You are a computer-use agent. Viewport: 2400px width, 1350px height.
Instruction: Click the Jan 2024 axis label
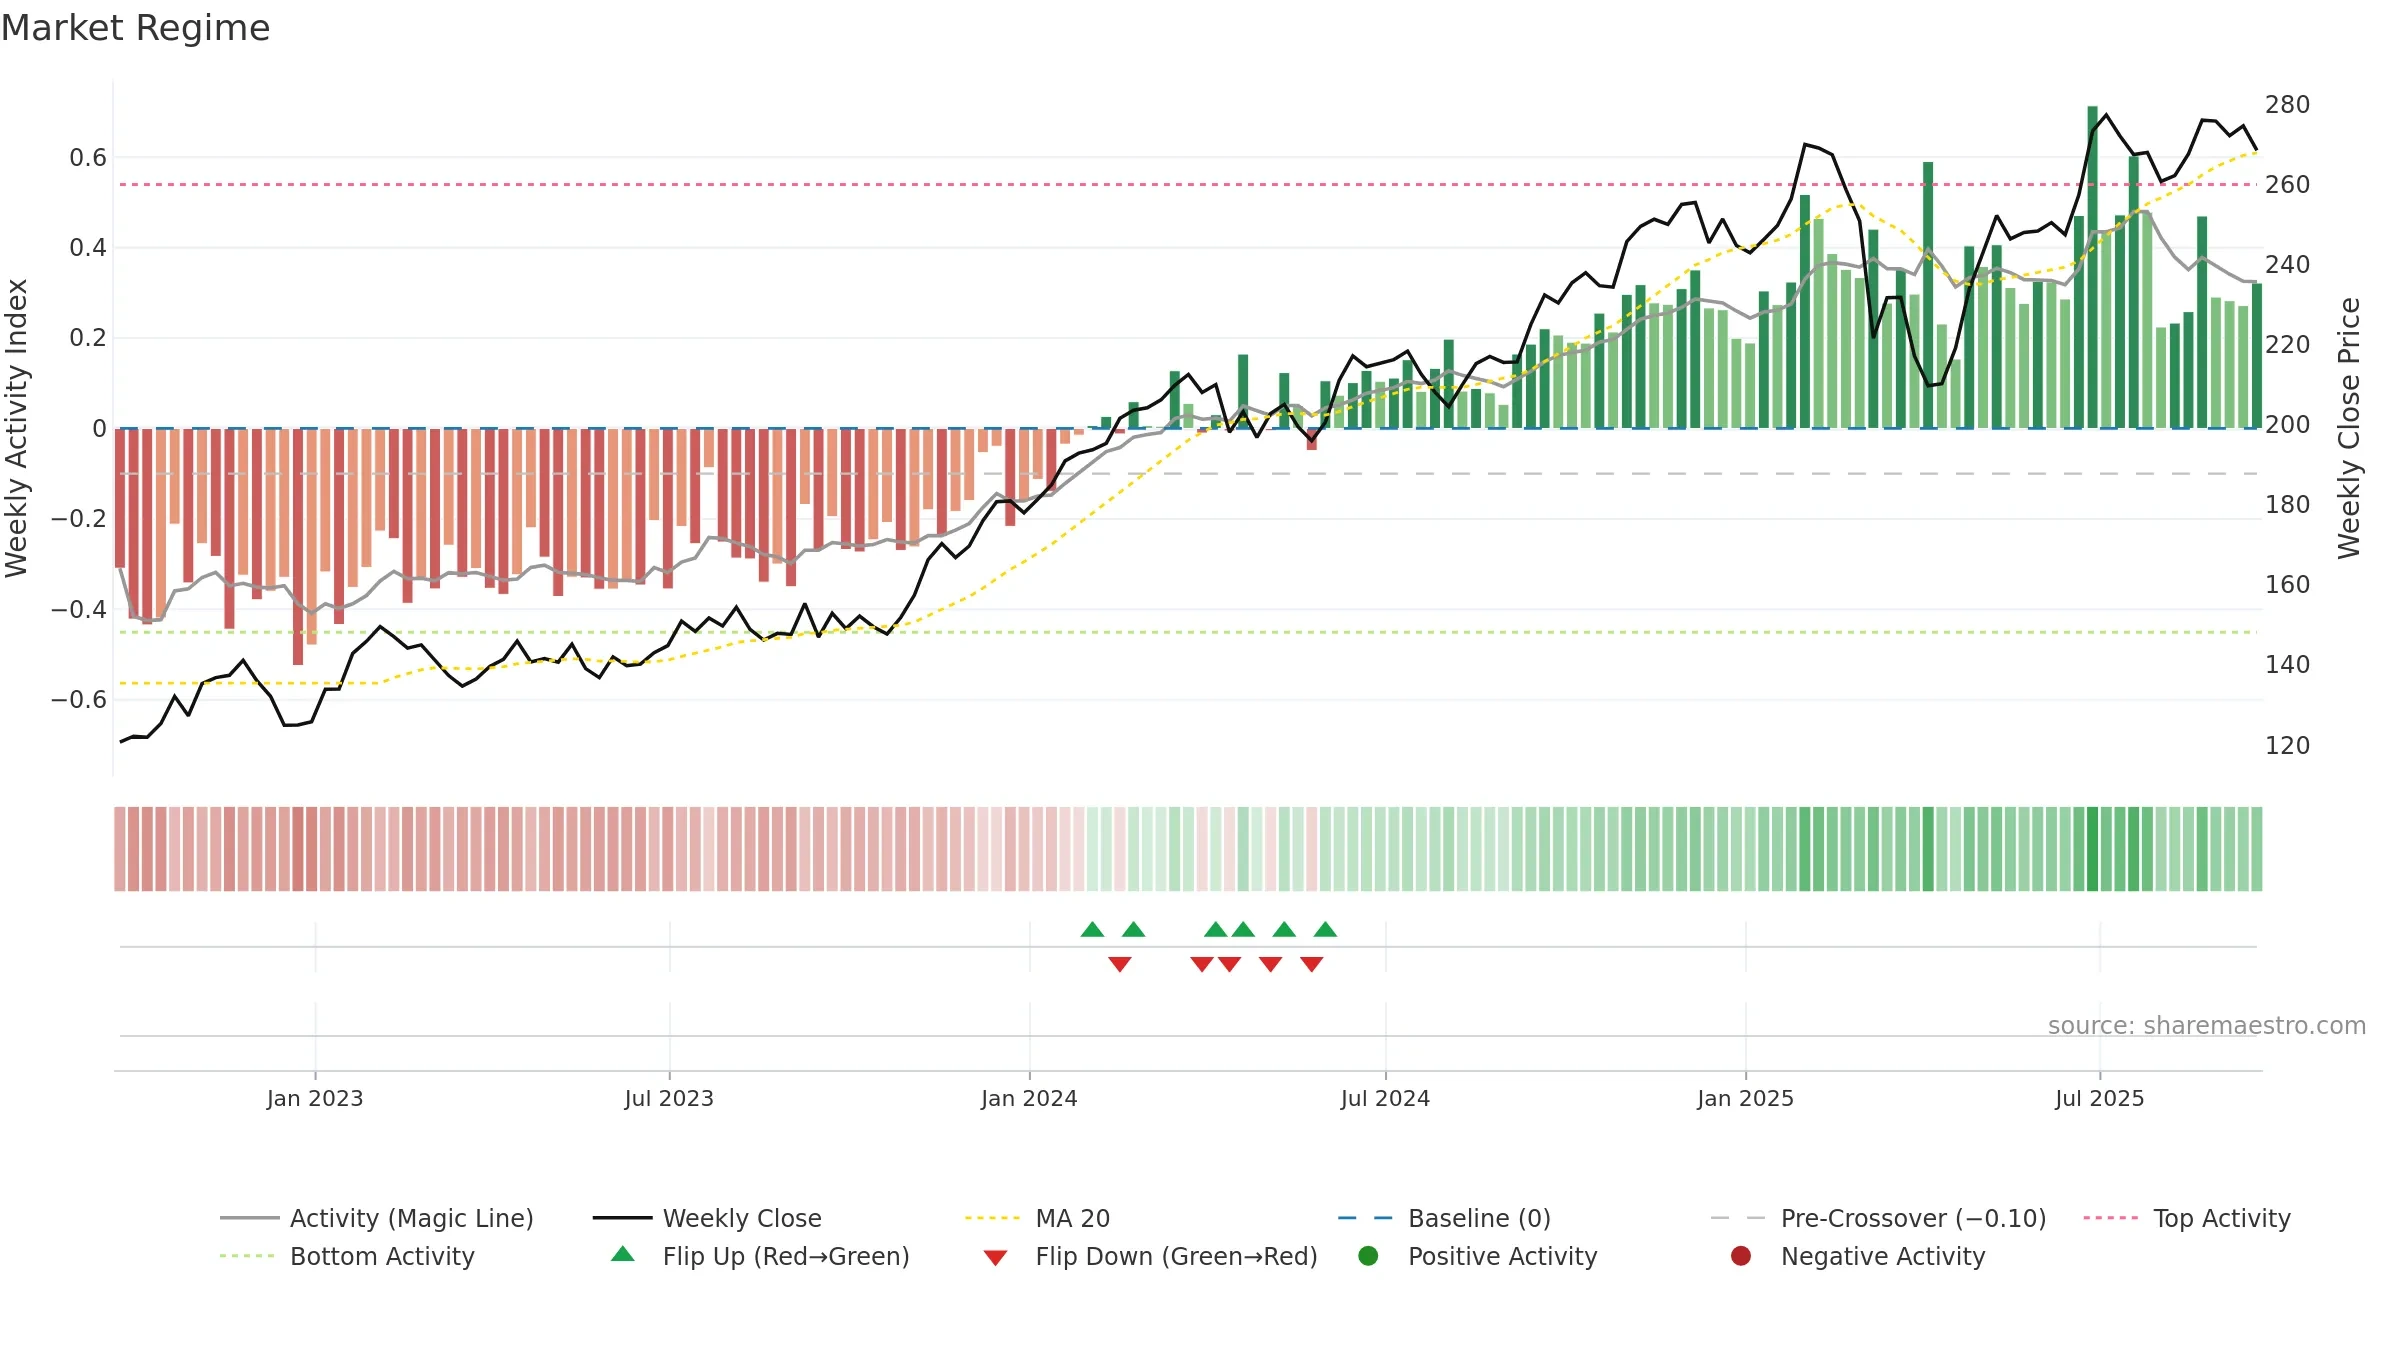click(x=1029, y=1099)
